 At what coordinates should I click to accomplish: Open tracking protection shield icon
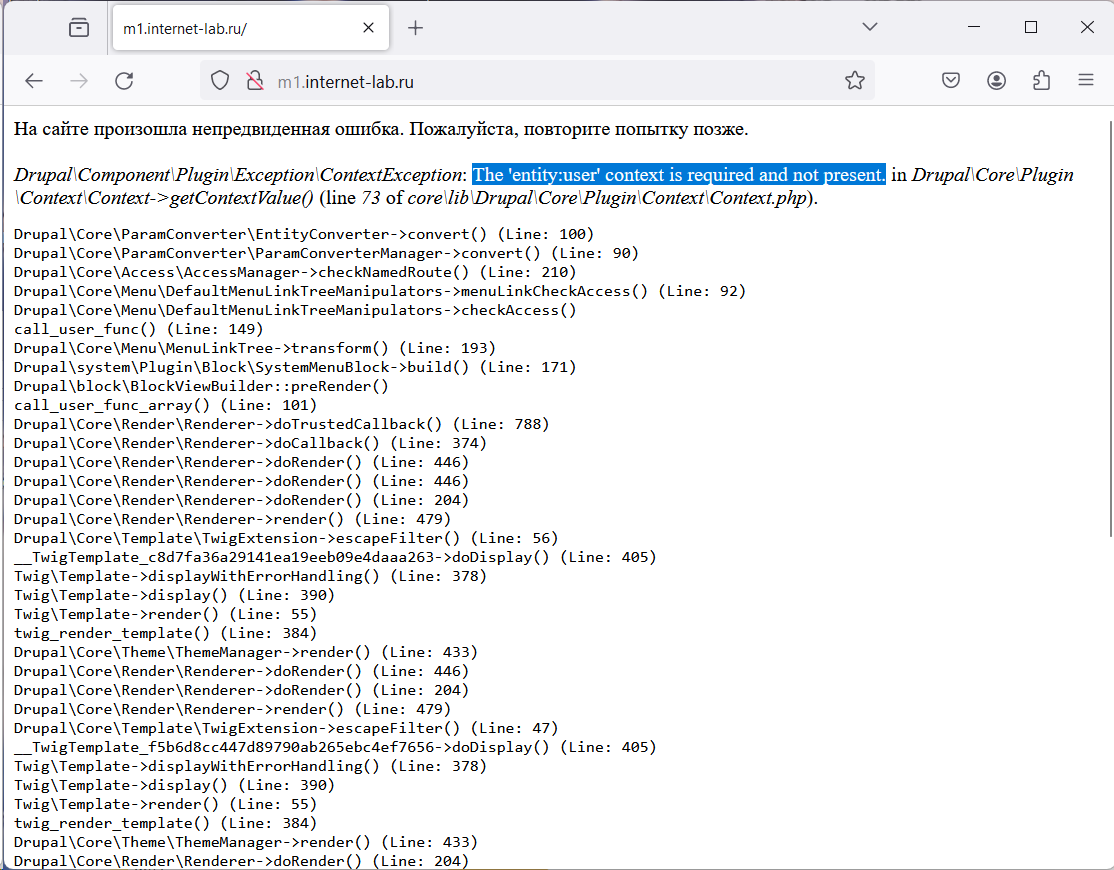(x=220, y=81)
